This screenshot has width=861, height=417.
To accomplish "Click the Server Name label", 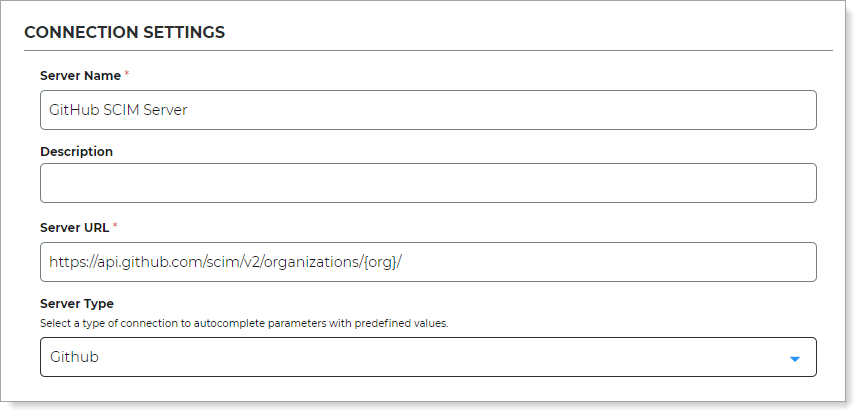I will 80,76.
